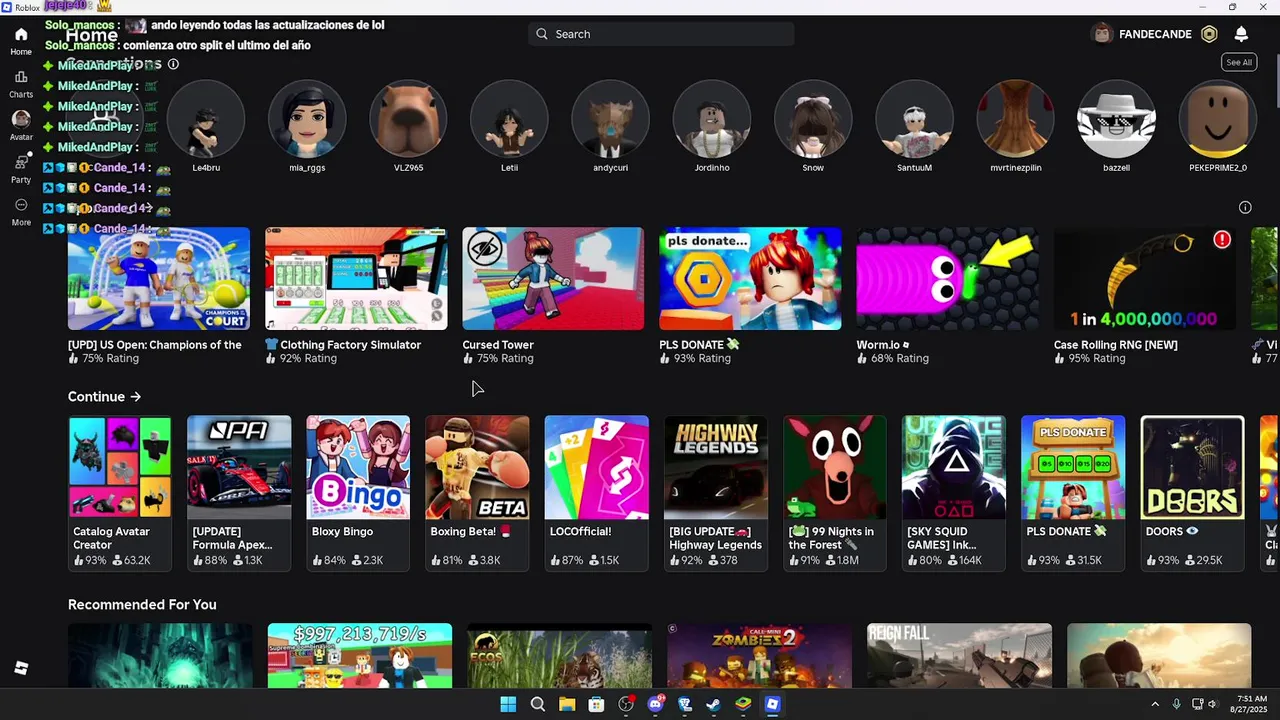Open the notifications bell

point(1241,34)
